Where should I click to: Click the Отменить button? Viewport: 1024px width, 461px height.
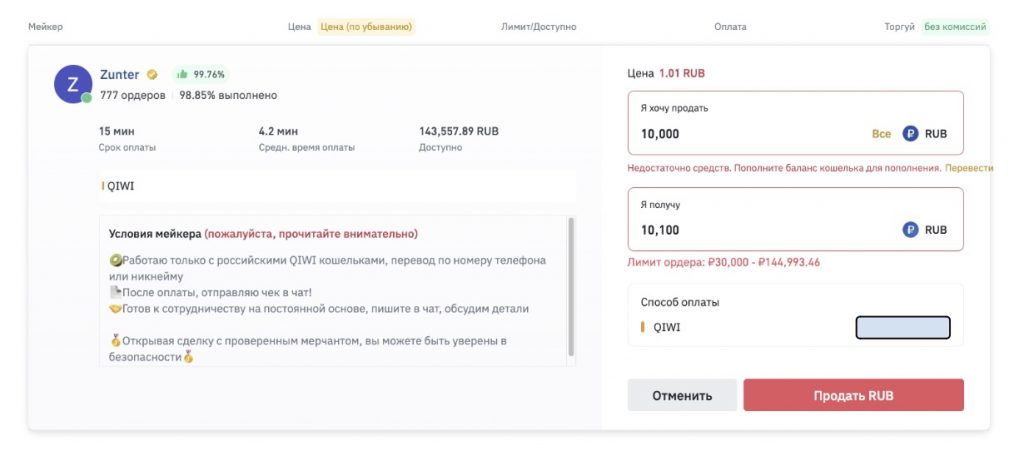pos(682,395)
